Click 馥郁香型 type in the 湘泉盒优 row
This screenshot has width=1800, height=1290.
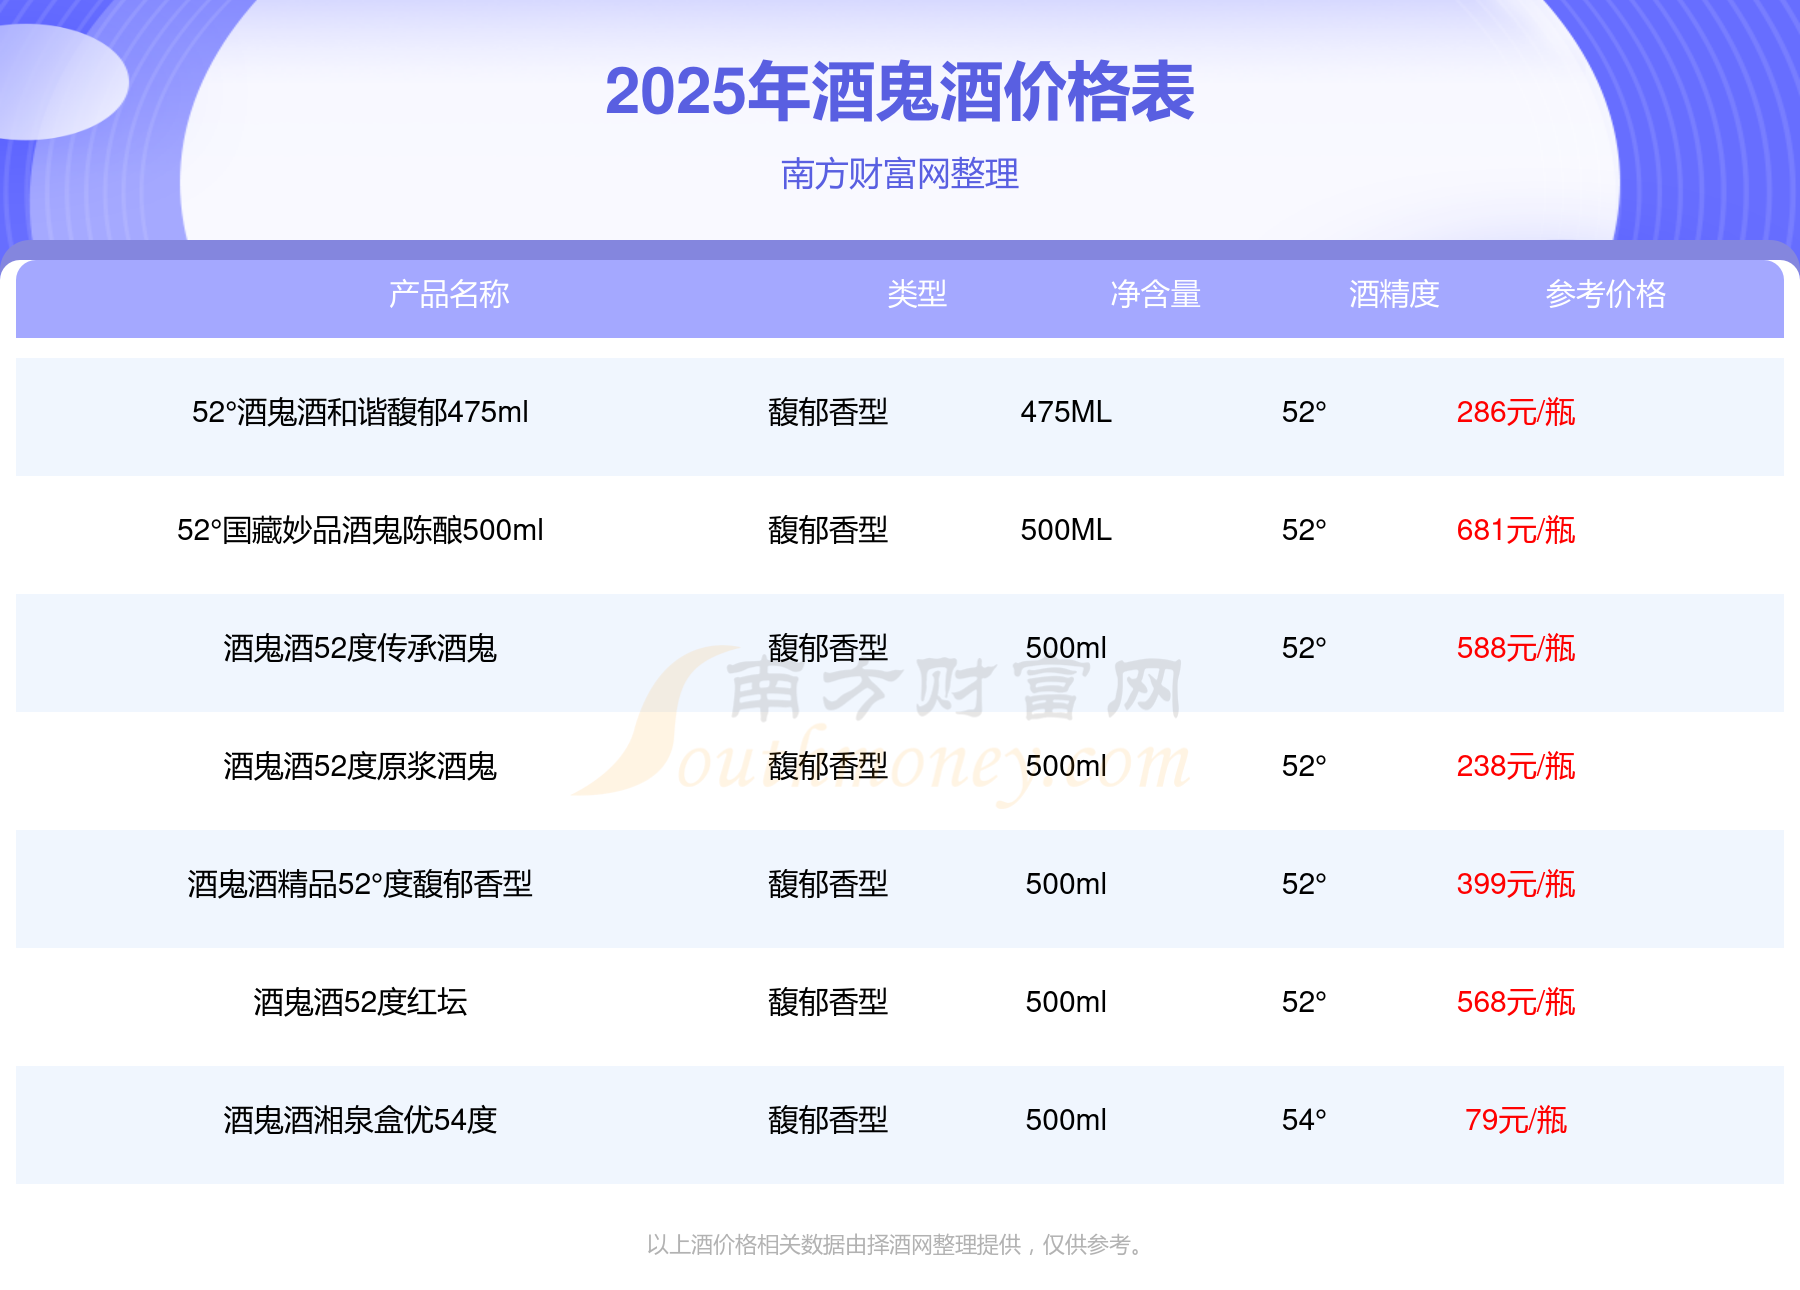pyautogui.click(x=828, y=1120)
